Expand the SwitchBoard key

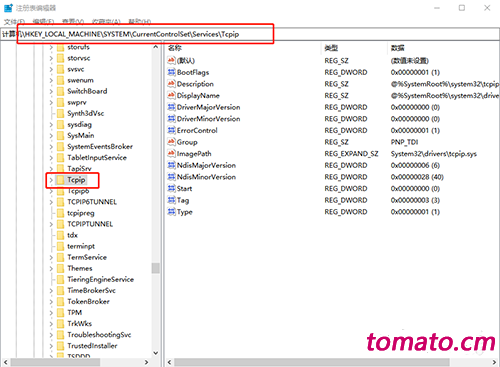point(51,91)
